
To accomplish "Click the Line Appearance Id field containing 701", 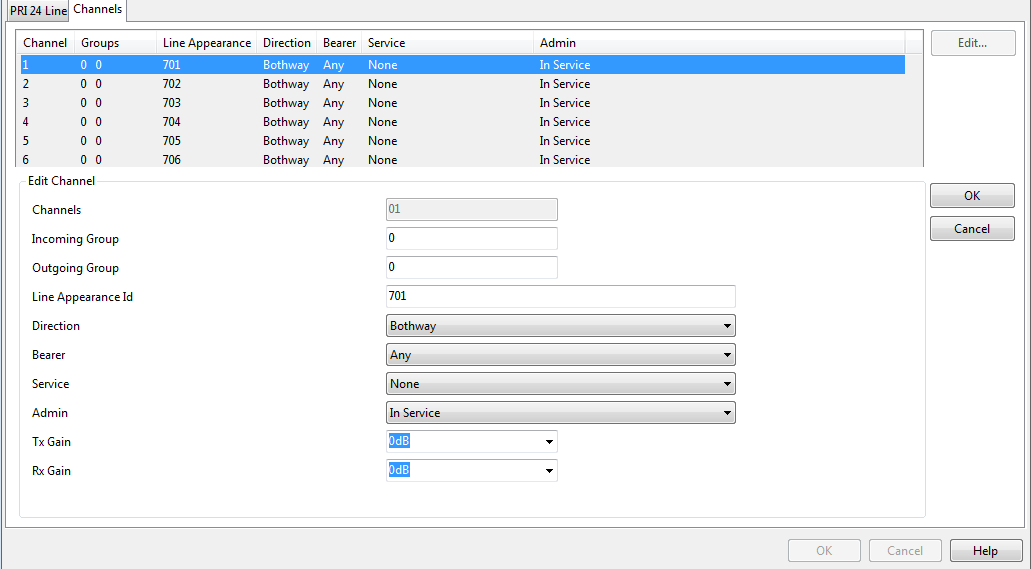I will [560, 296].
